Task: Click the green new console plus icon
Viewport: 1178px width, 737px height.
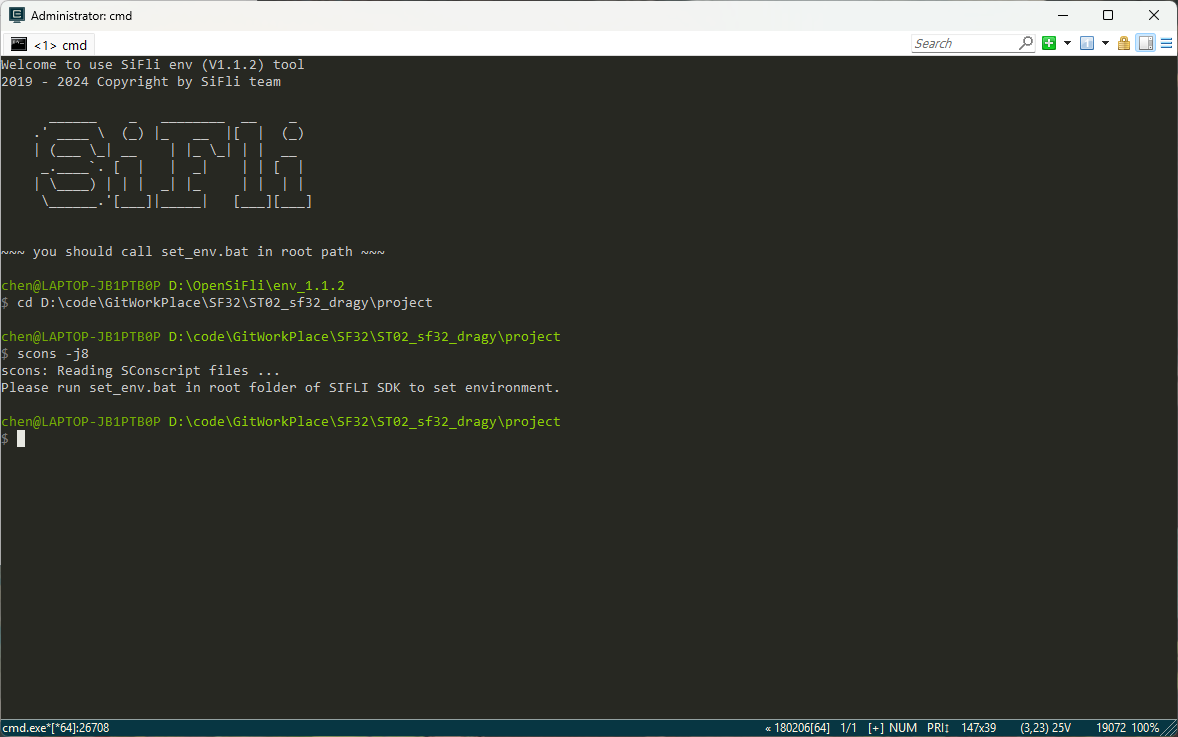Action: [x=1049, y=43]
